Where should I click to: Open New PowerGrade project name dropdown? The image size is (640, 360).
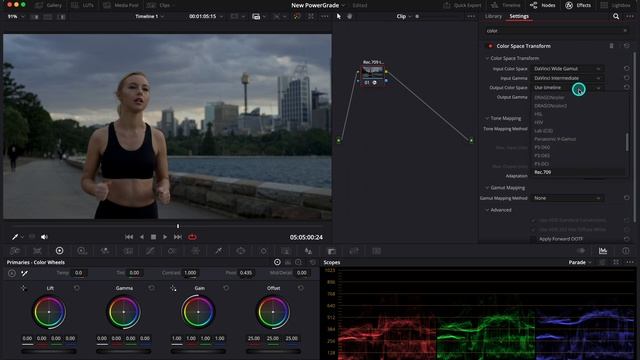coord(318,5)
